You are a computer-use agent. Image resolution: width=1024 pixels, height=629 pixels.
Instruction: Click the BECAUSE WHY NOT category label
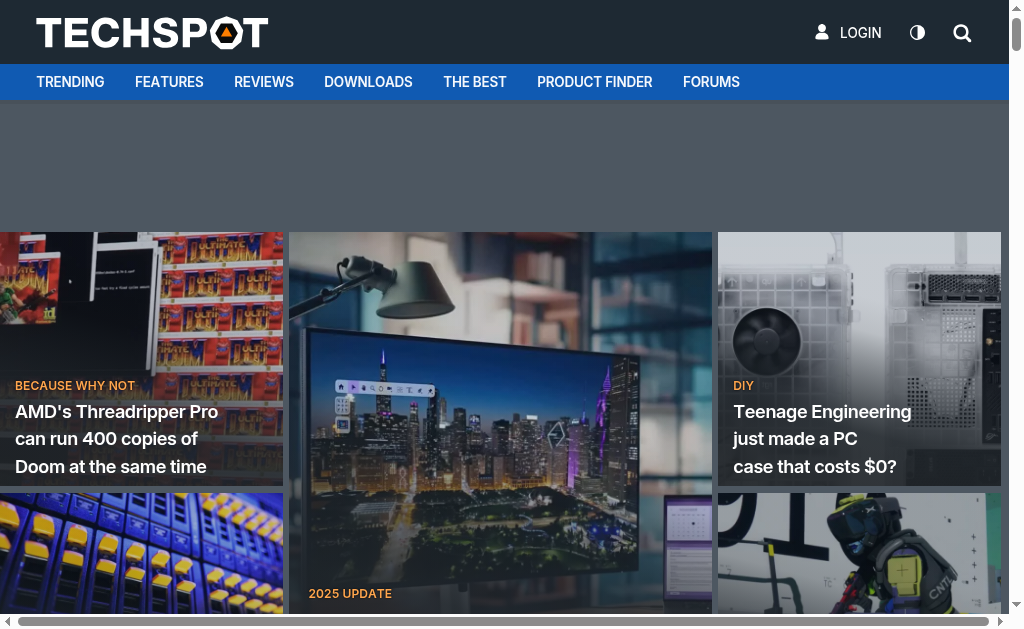coord(75,385)
